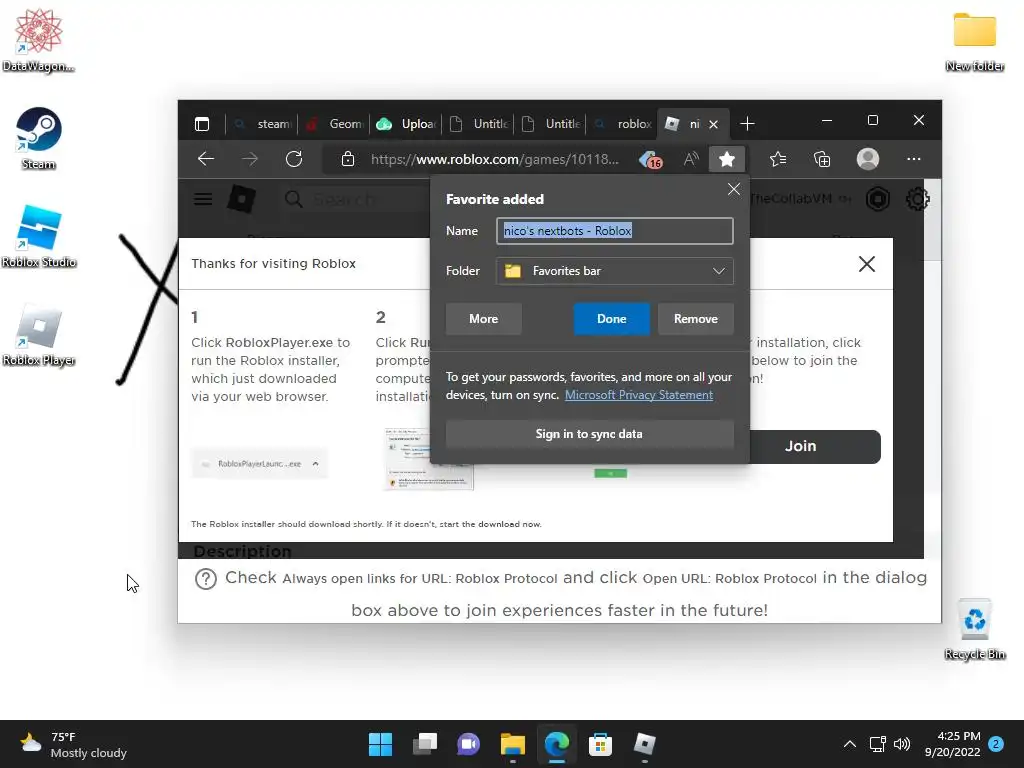This screenshot has width=1024, height=768.
Task: Open DataWagon desktop shortcut
Action: pos(38,40)
